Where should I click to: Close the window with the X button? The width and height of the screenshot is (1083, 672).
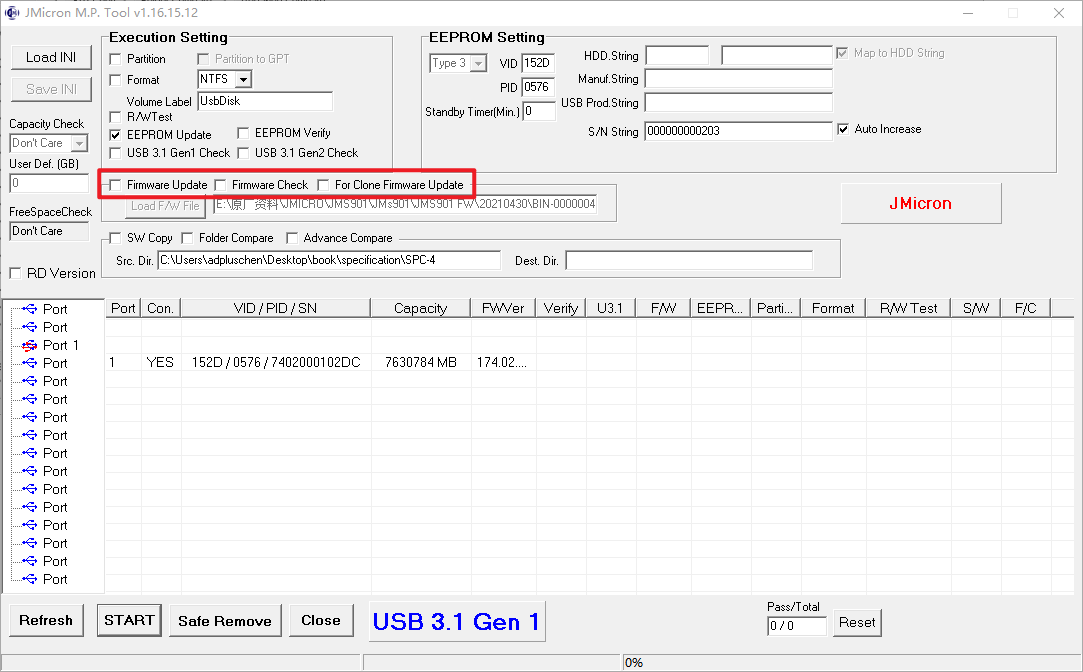click(x=1059, y=13)
